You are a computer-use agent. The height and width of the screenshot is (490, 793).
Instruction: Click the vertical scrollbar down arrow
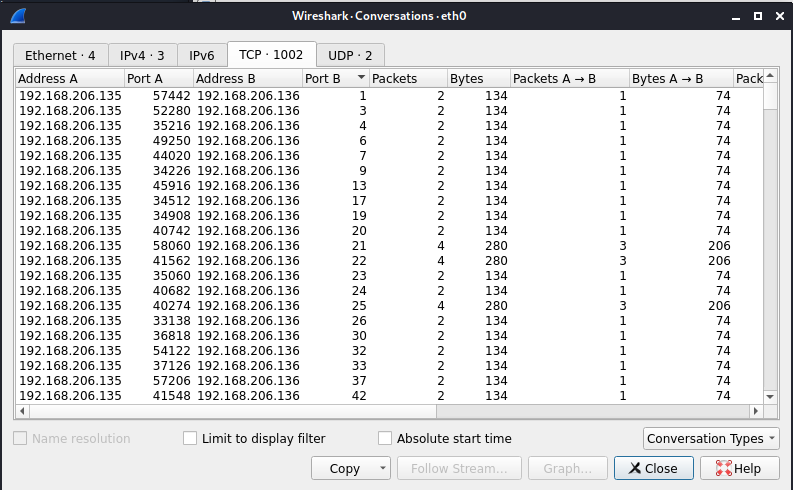pos(770,397)
